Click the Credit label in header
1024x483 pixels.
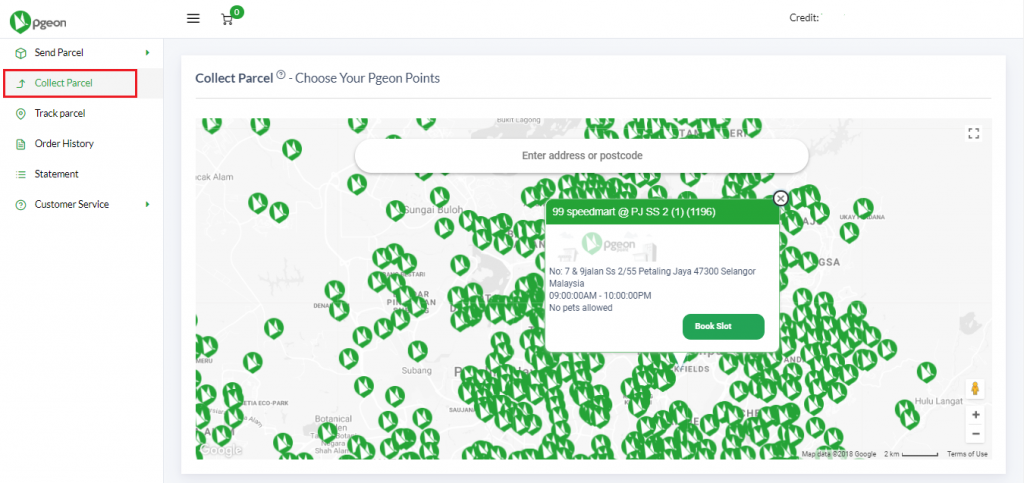pos(804,18)
